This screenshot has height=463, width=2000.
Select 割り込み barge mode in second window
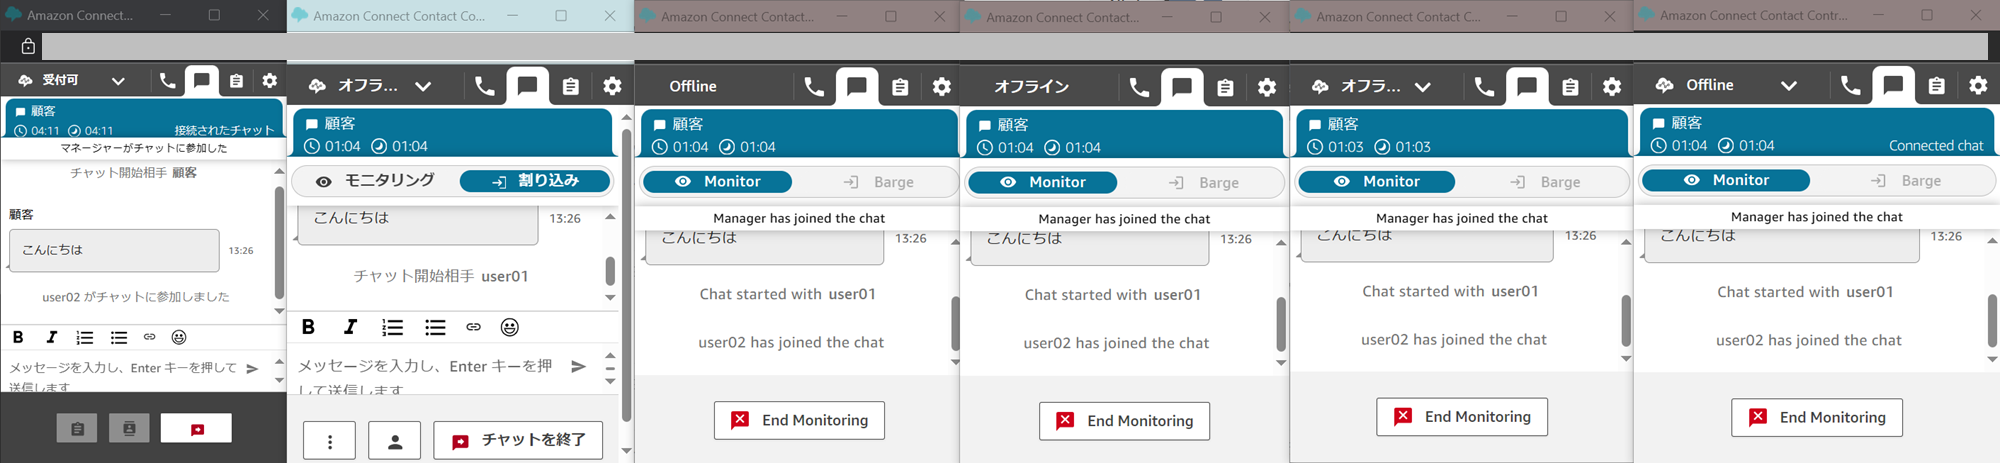click(x=535, y=181)
